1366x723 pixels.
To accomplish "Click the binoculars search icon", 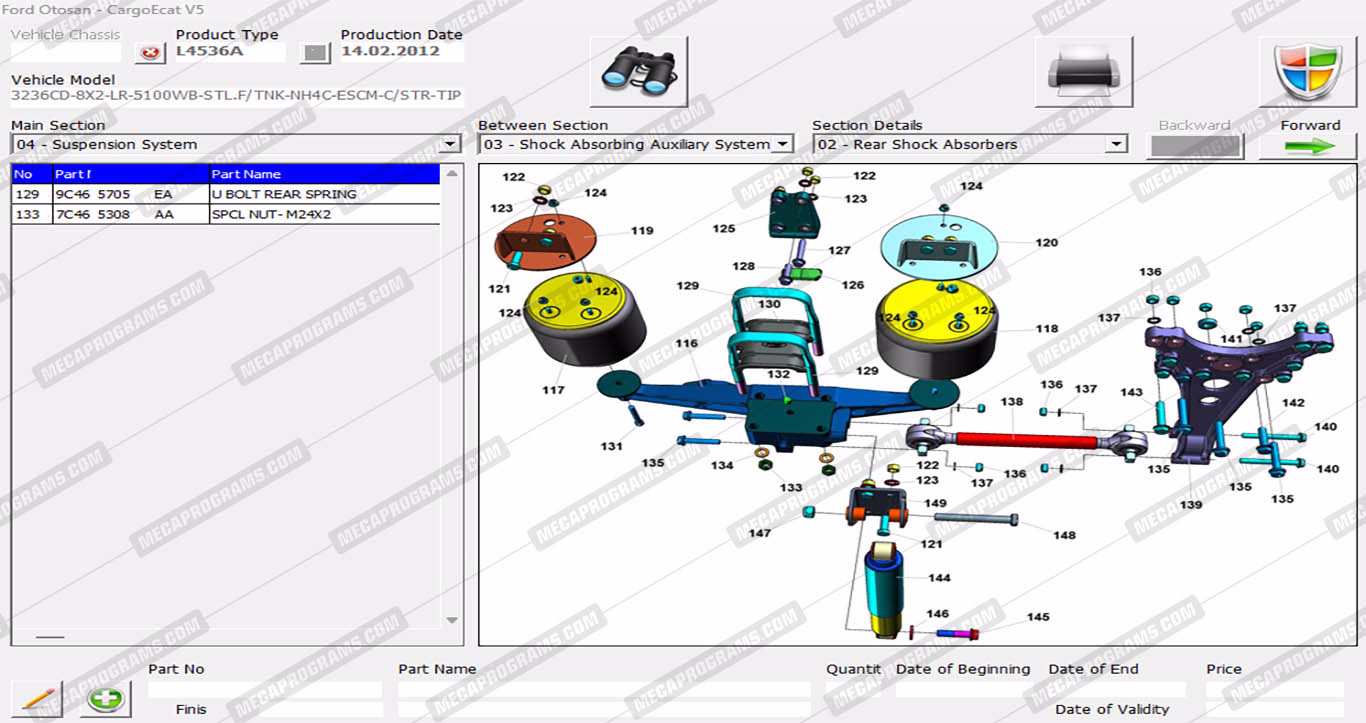I will (x=638, y=71).
